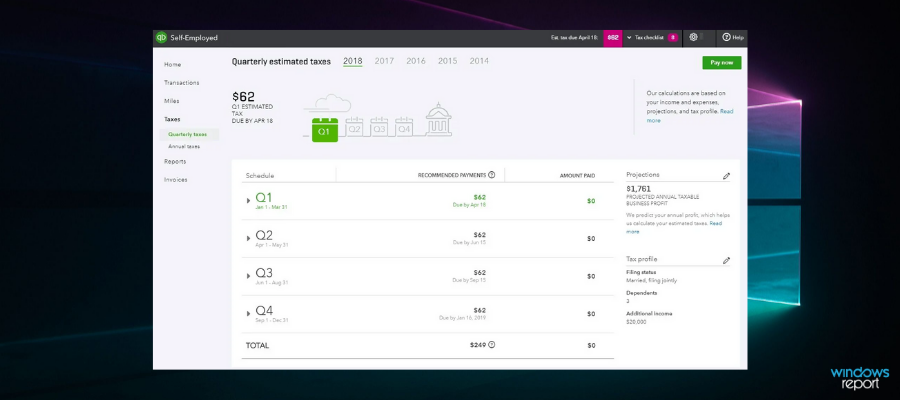
Task: Select Annual taxes submenu item
Action: pos(184,147)
